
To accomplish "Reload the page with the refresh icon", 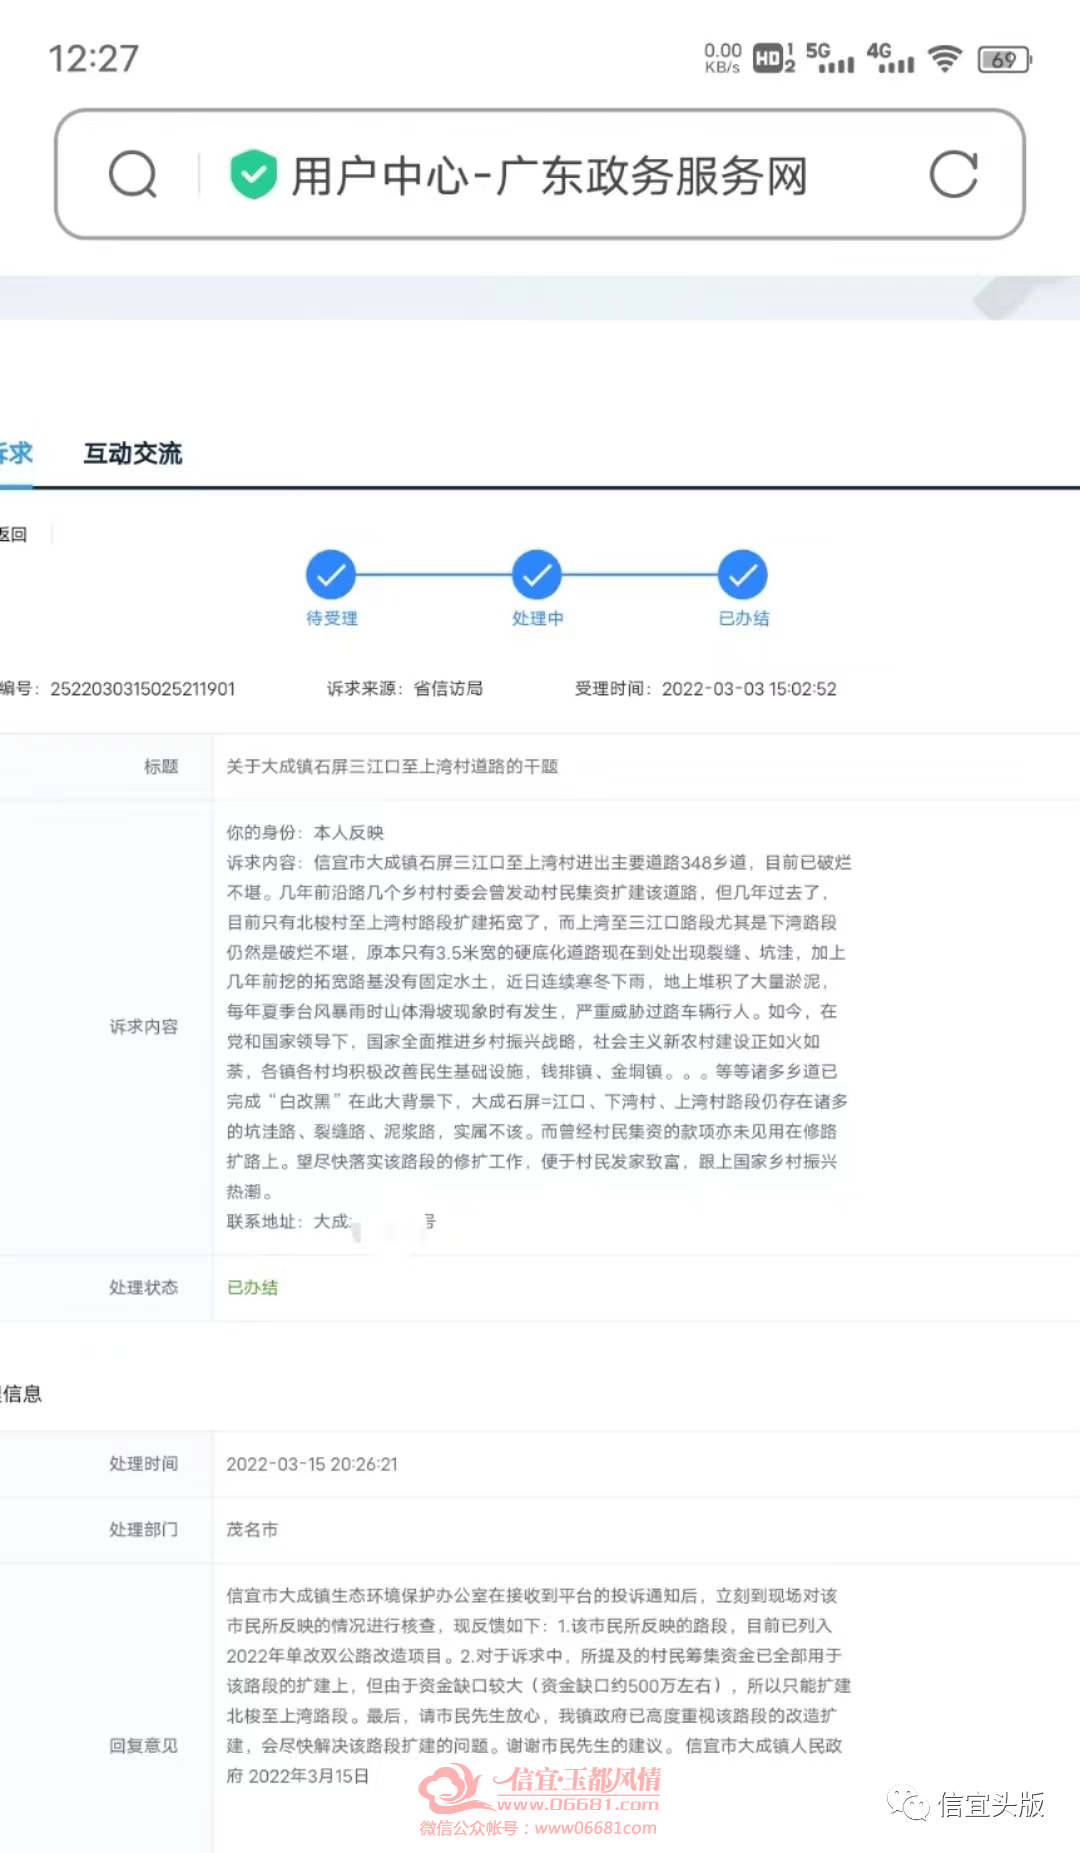I will pos(953,175).
